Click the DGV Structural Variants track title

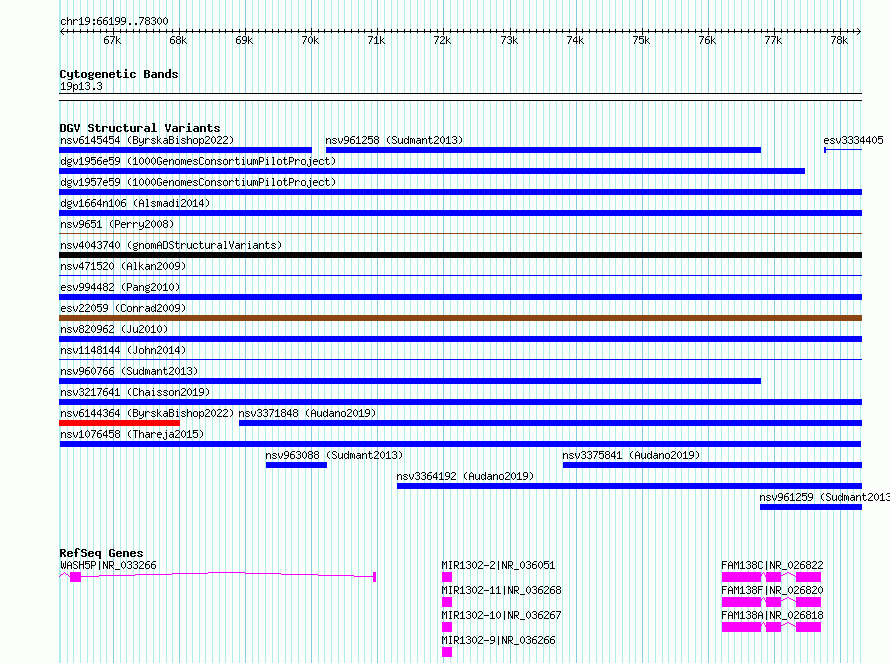(x=140, y=128)
